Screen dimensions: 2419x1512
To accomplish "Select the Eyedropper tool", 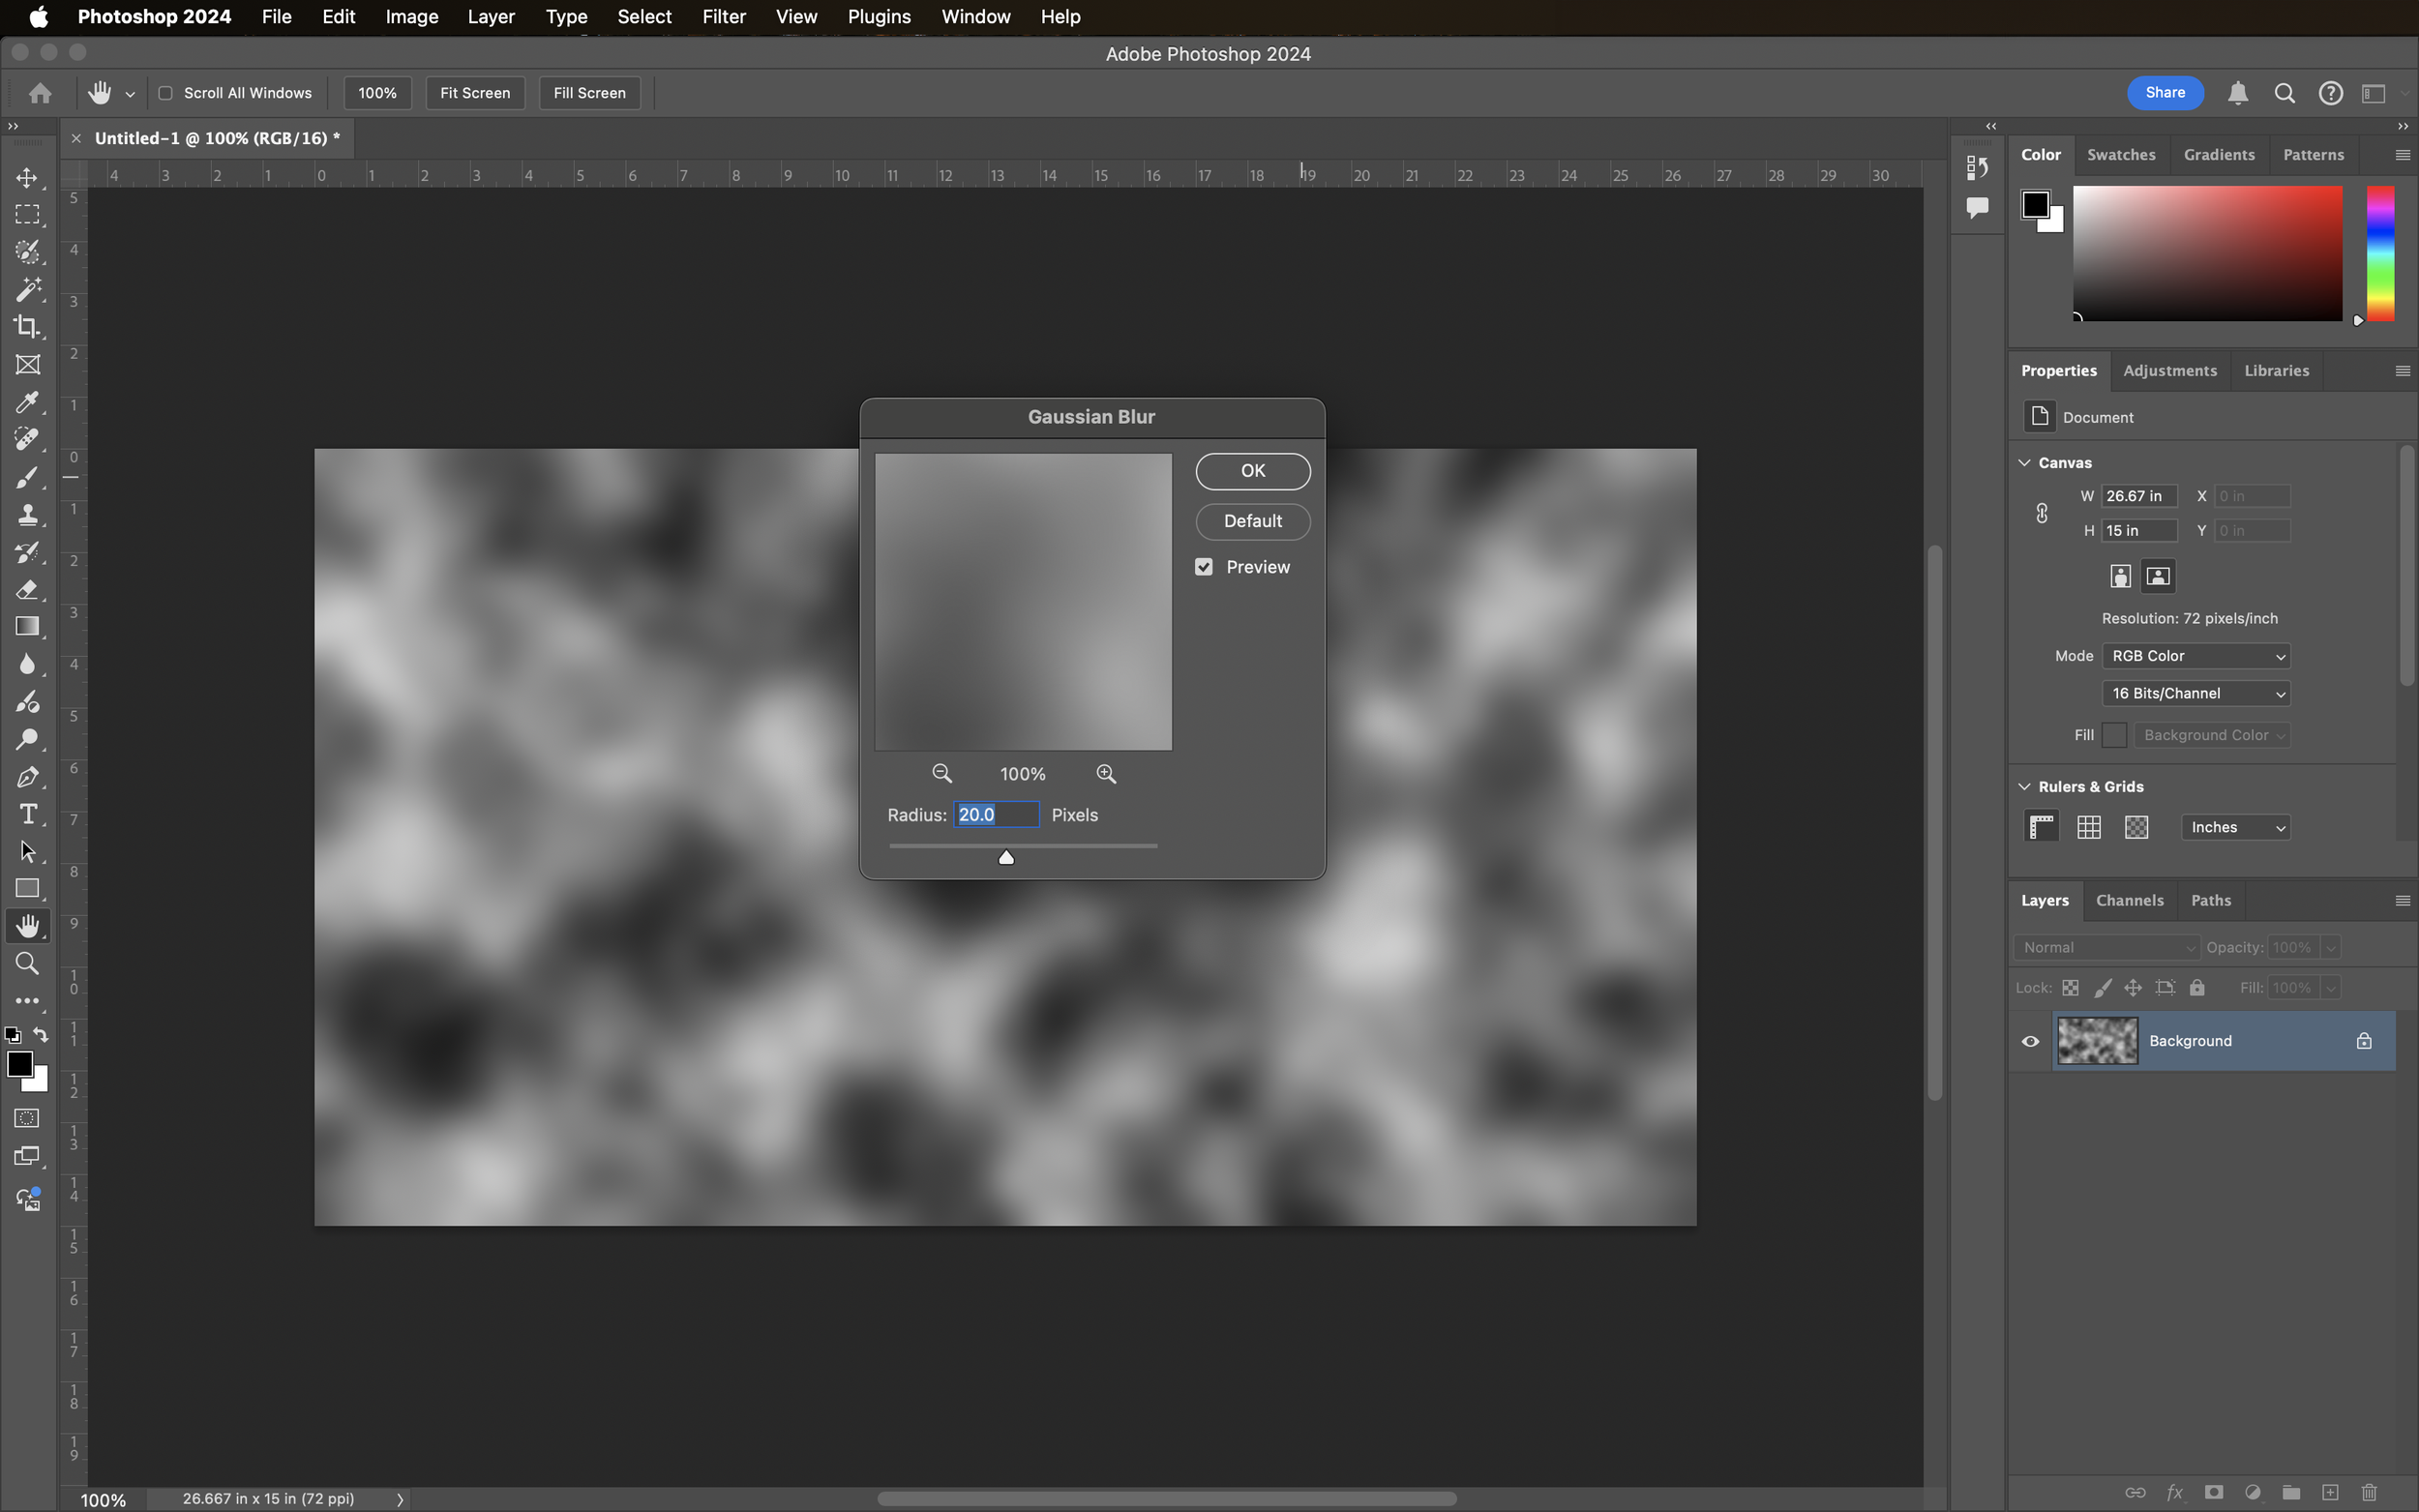I will (x=27, y=402).
